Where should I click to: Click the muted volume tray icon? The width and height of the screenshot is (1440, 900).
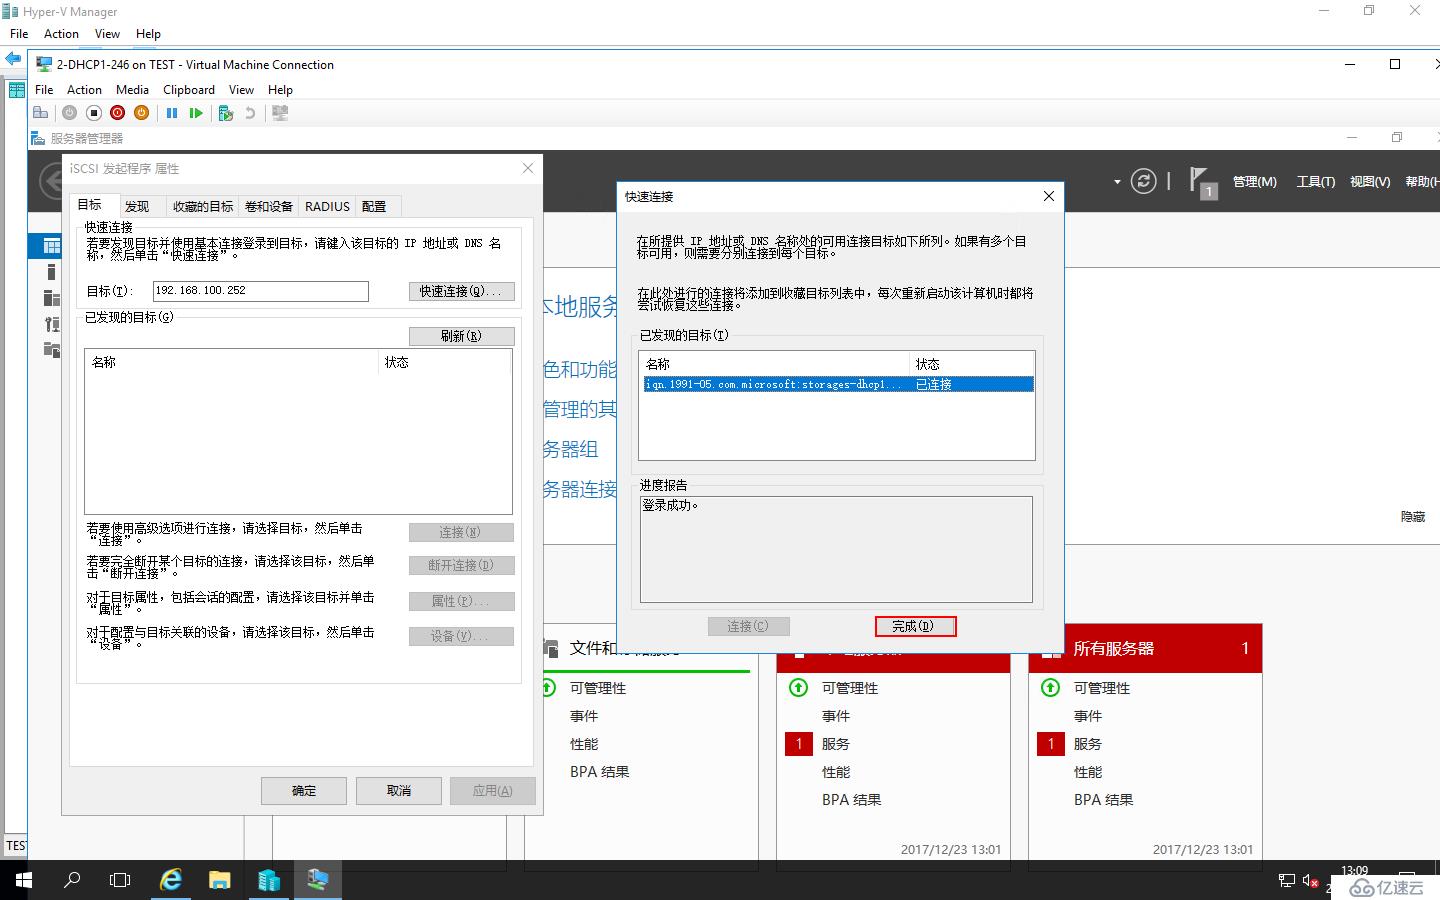coord(1310,881)
